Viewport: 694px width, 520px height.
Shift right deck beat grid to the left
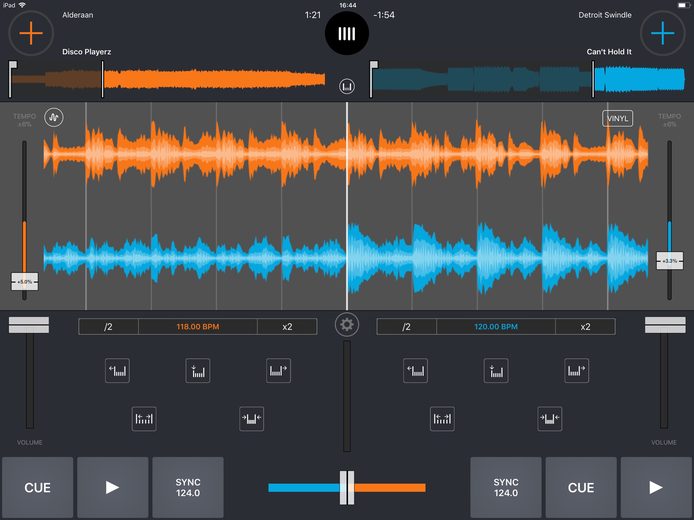[416, 370]
